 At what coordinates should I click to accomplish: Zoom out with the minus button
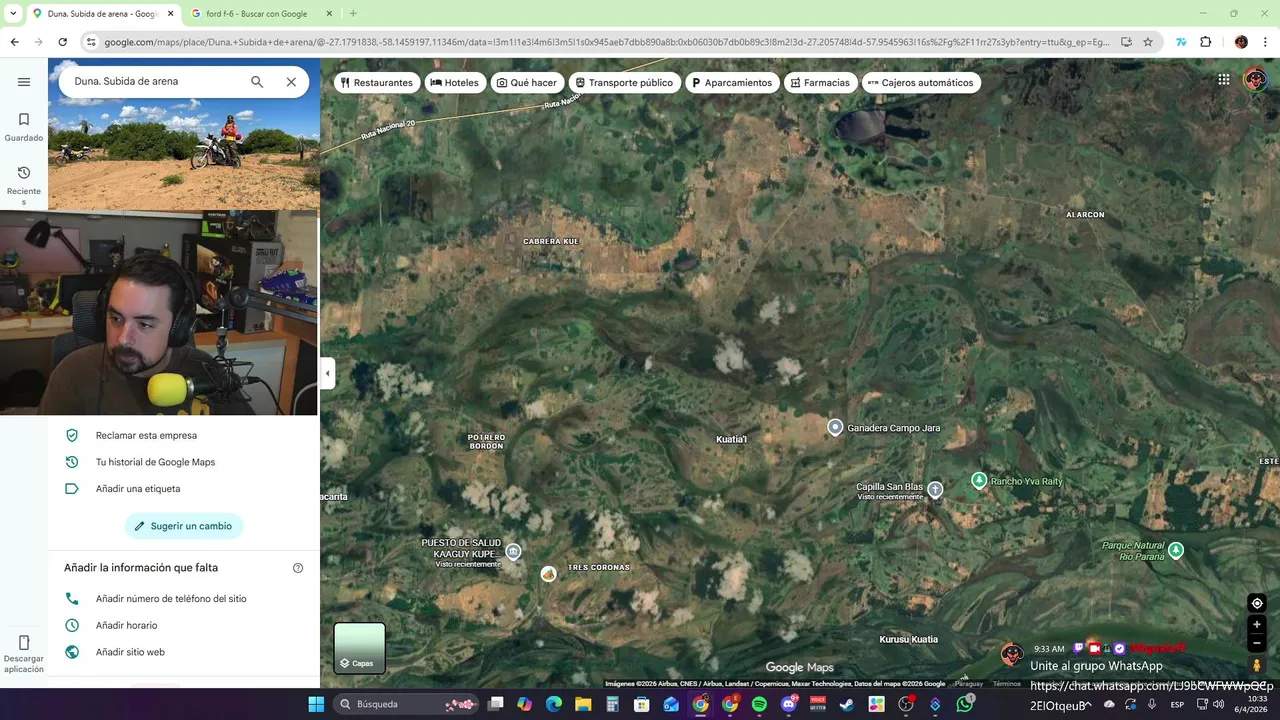1257,643
